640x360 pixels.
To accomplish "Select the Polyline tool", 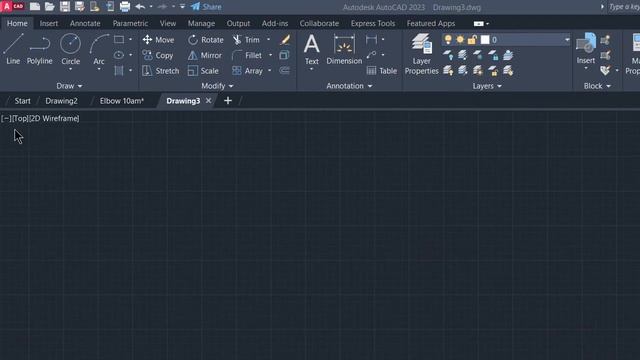I will pos(40,49).
